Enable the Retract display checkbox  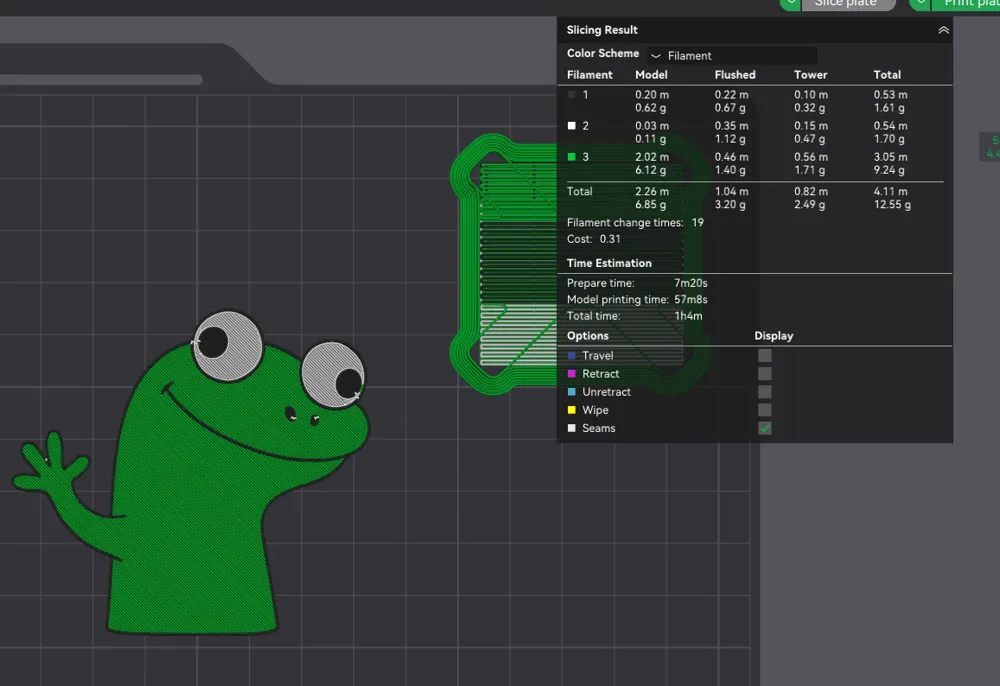click(765, 374)
